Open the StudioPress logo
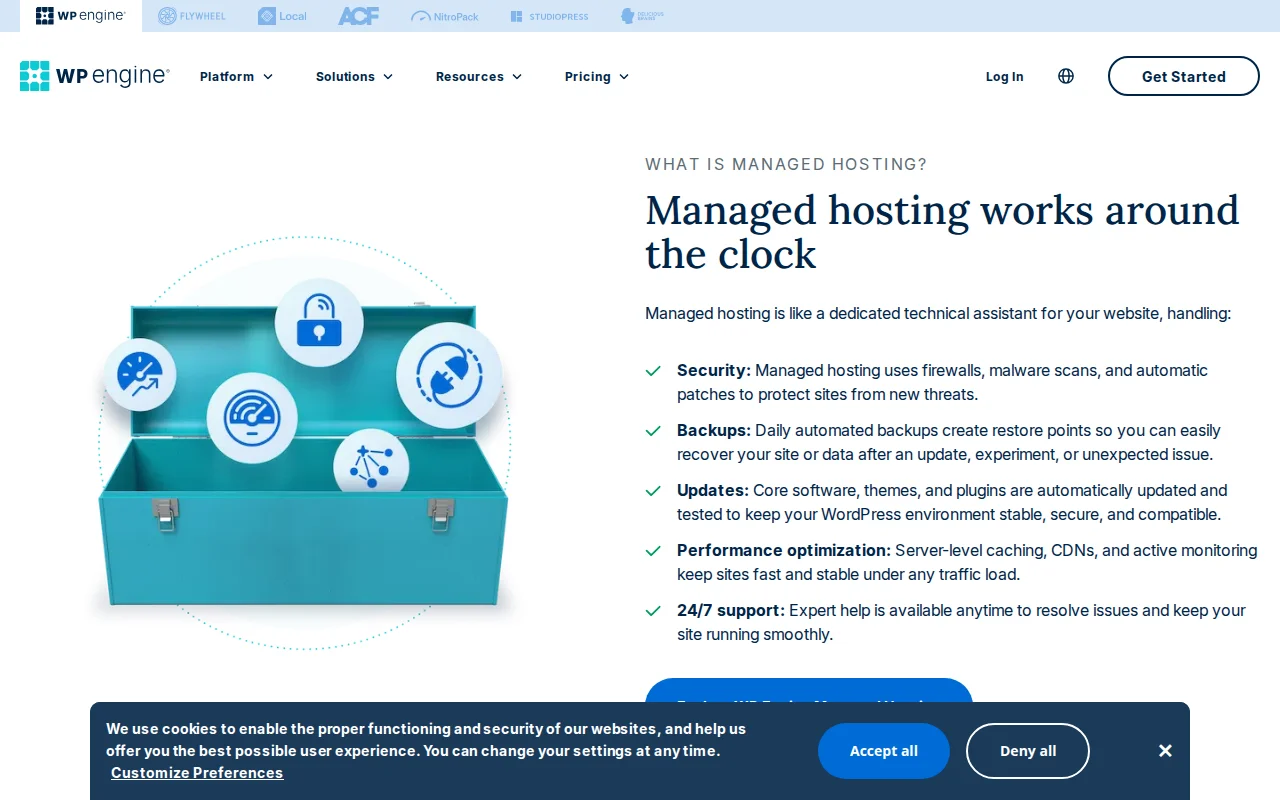The image size is (1280, 800). click(x=549, y=16)
